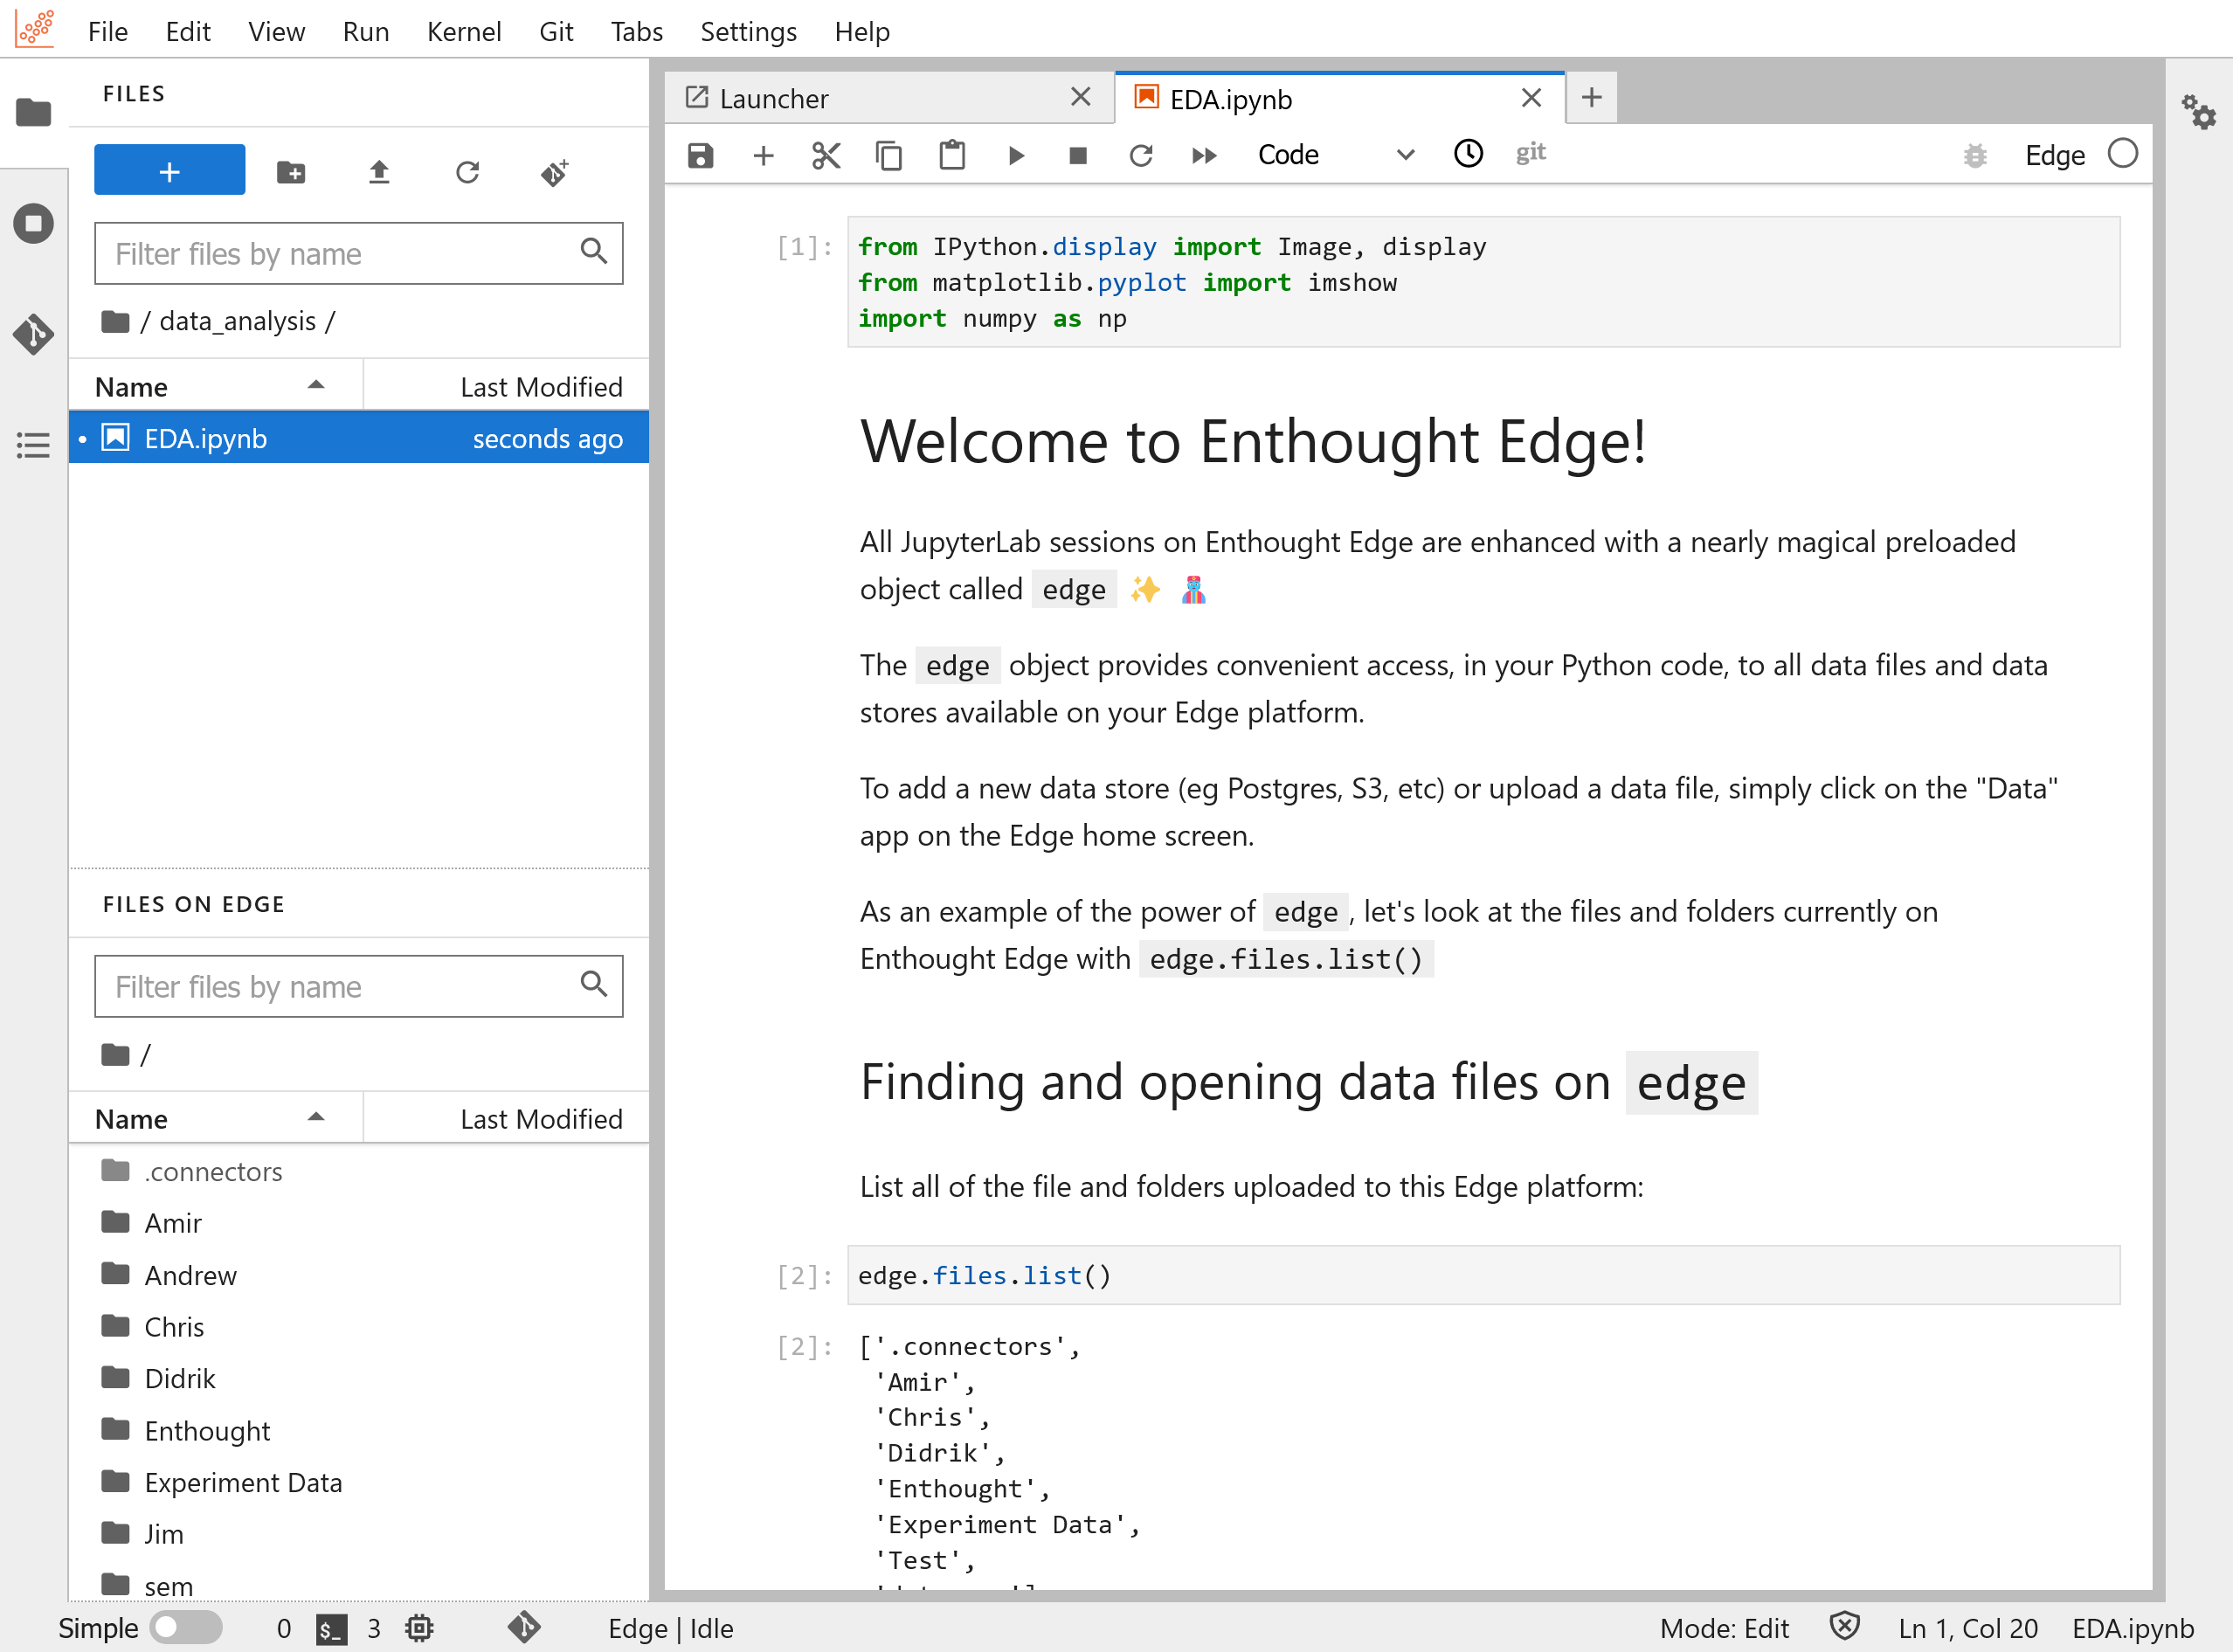Open the Enthought folder

[358, 1430]
